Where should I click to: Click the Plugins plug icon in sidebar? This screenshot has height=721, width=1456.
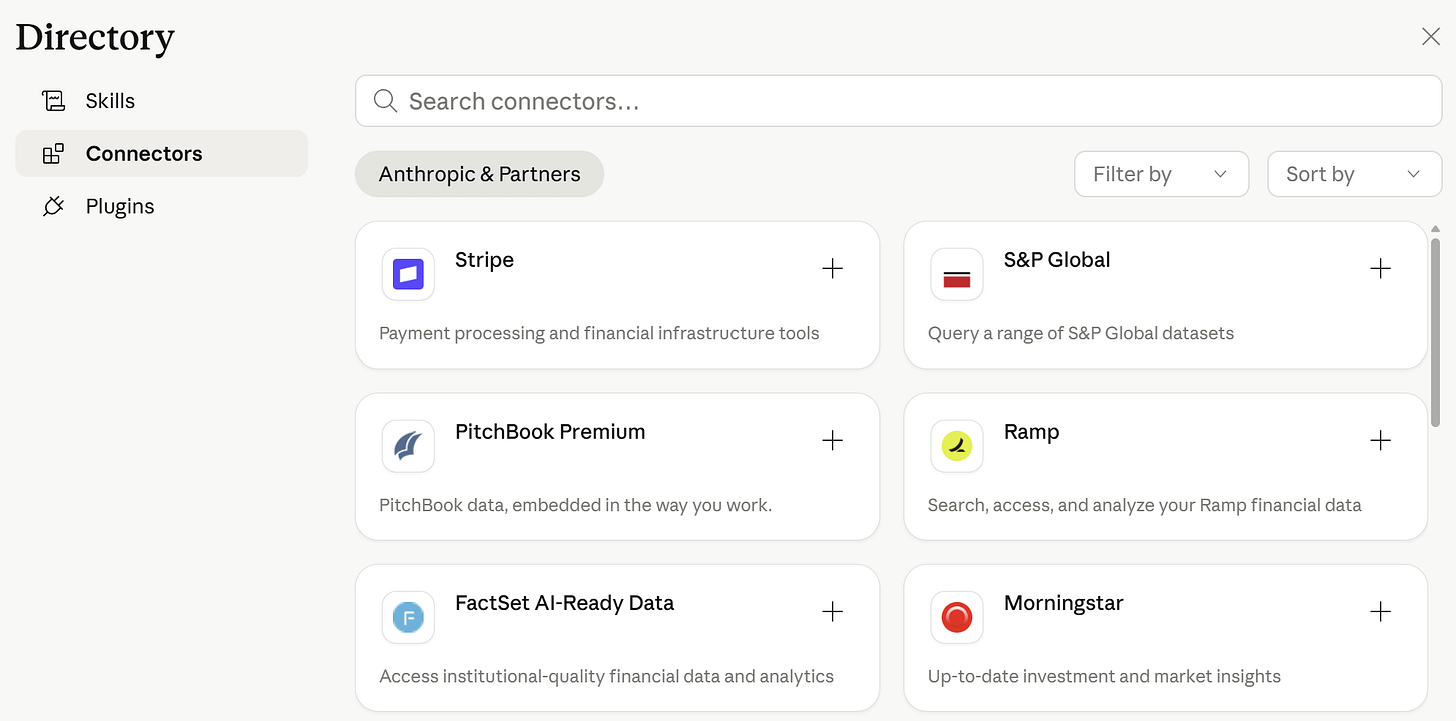tap(52, 207)
